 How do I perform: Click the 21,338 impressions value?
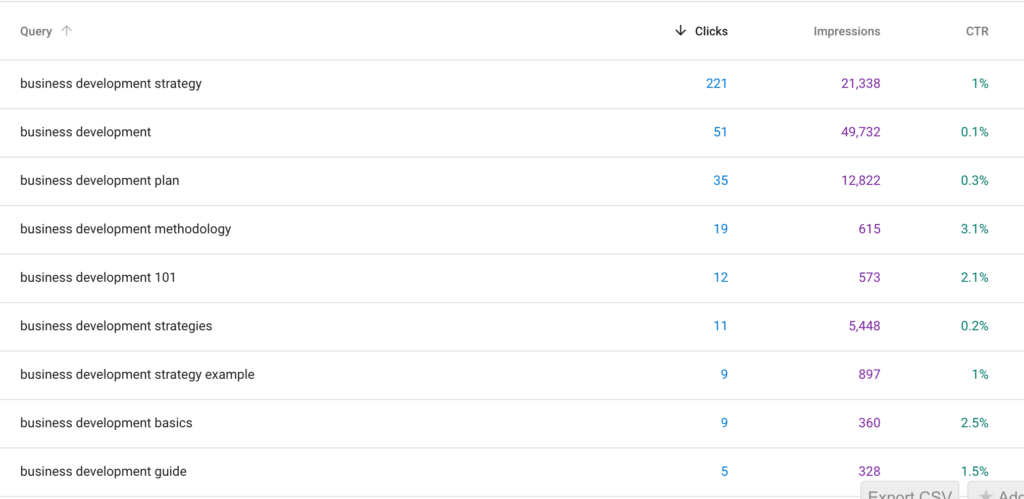861,84
